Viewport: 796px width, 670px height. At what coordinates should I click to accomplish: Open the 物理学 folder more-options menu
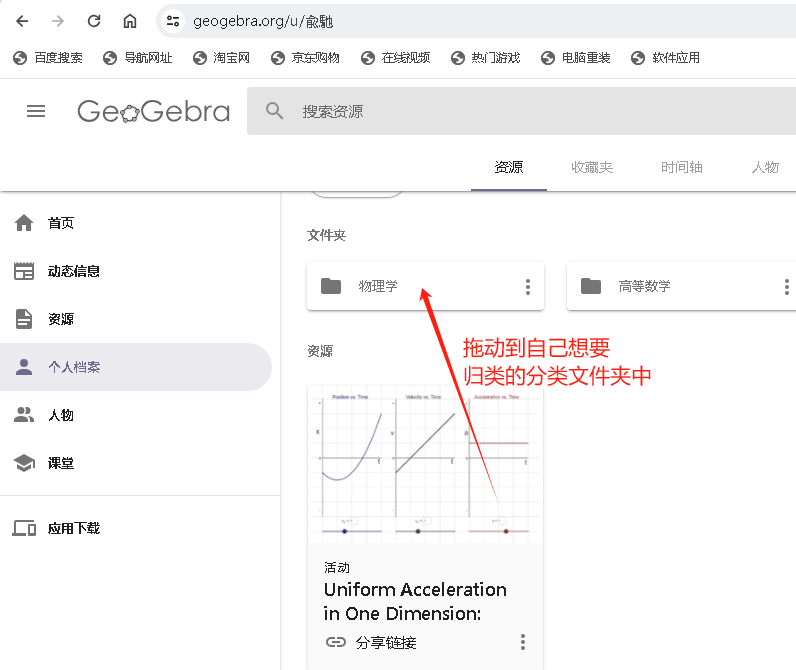coord(528,287)
